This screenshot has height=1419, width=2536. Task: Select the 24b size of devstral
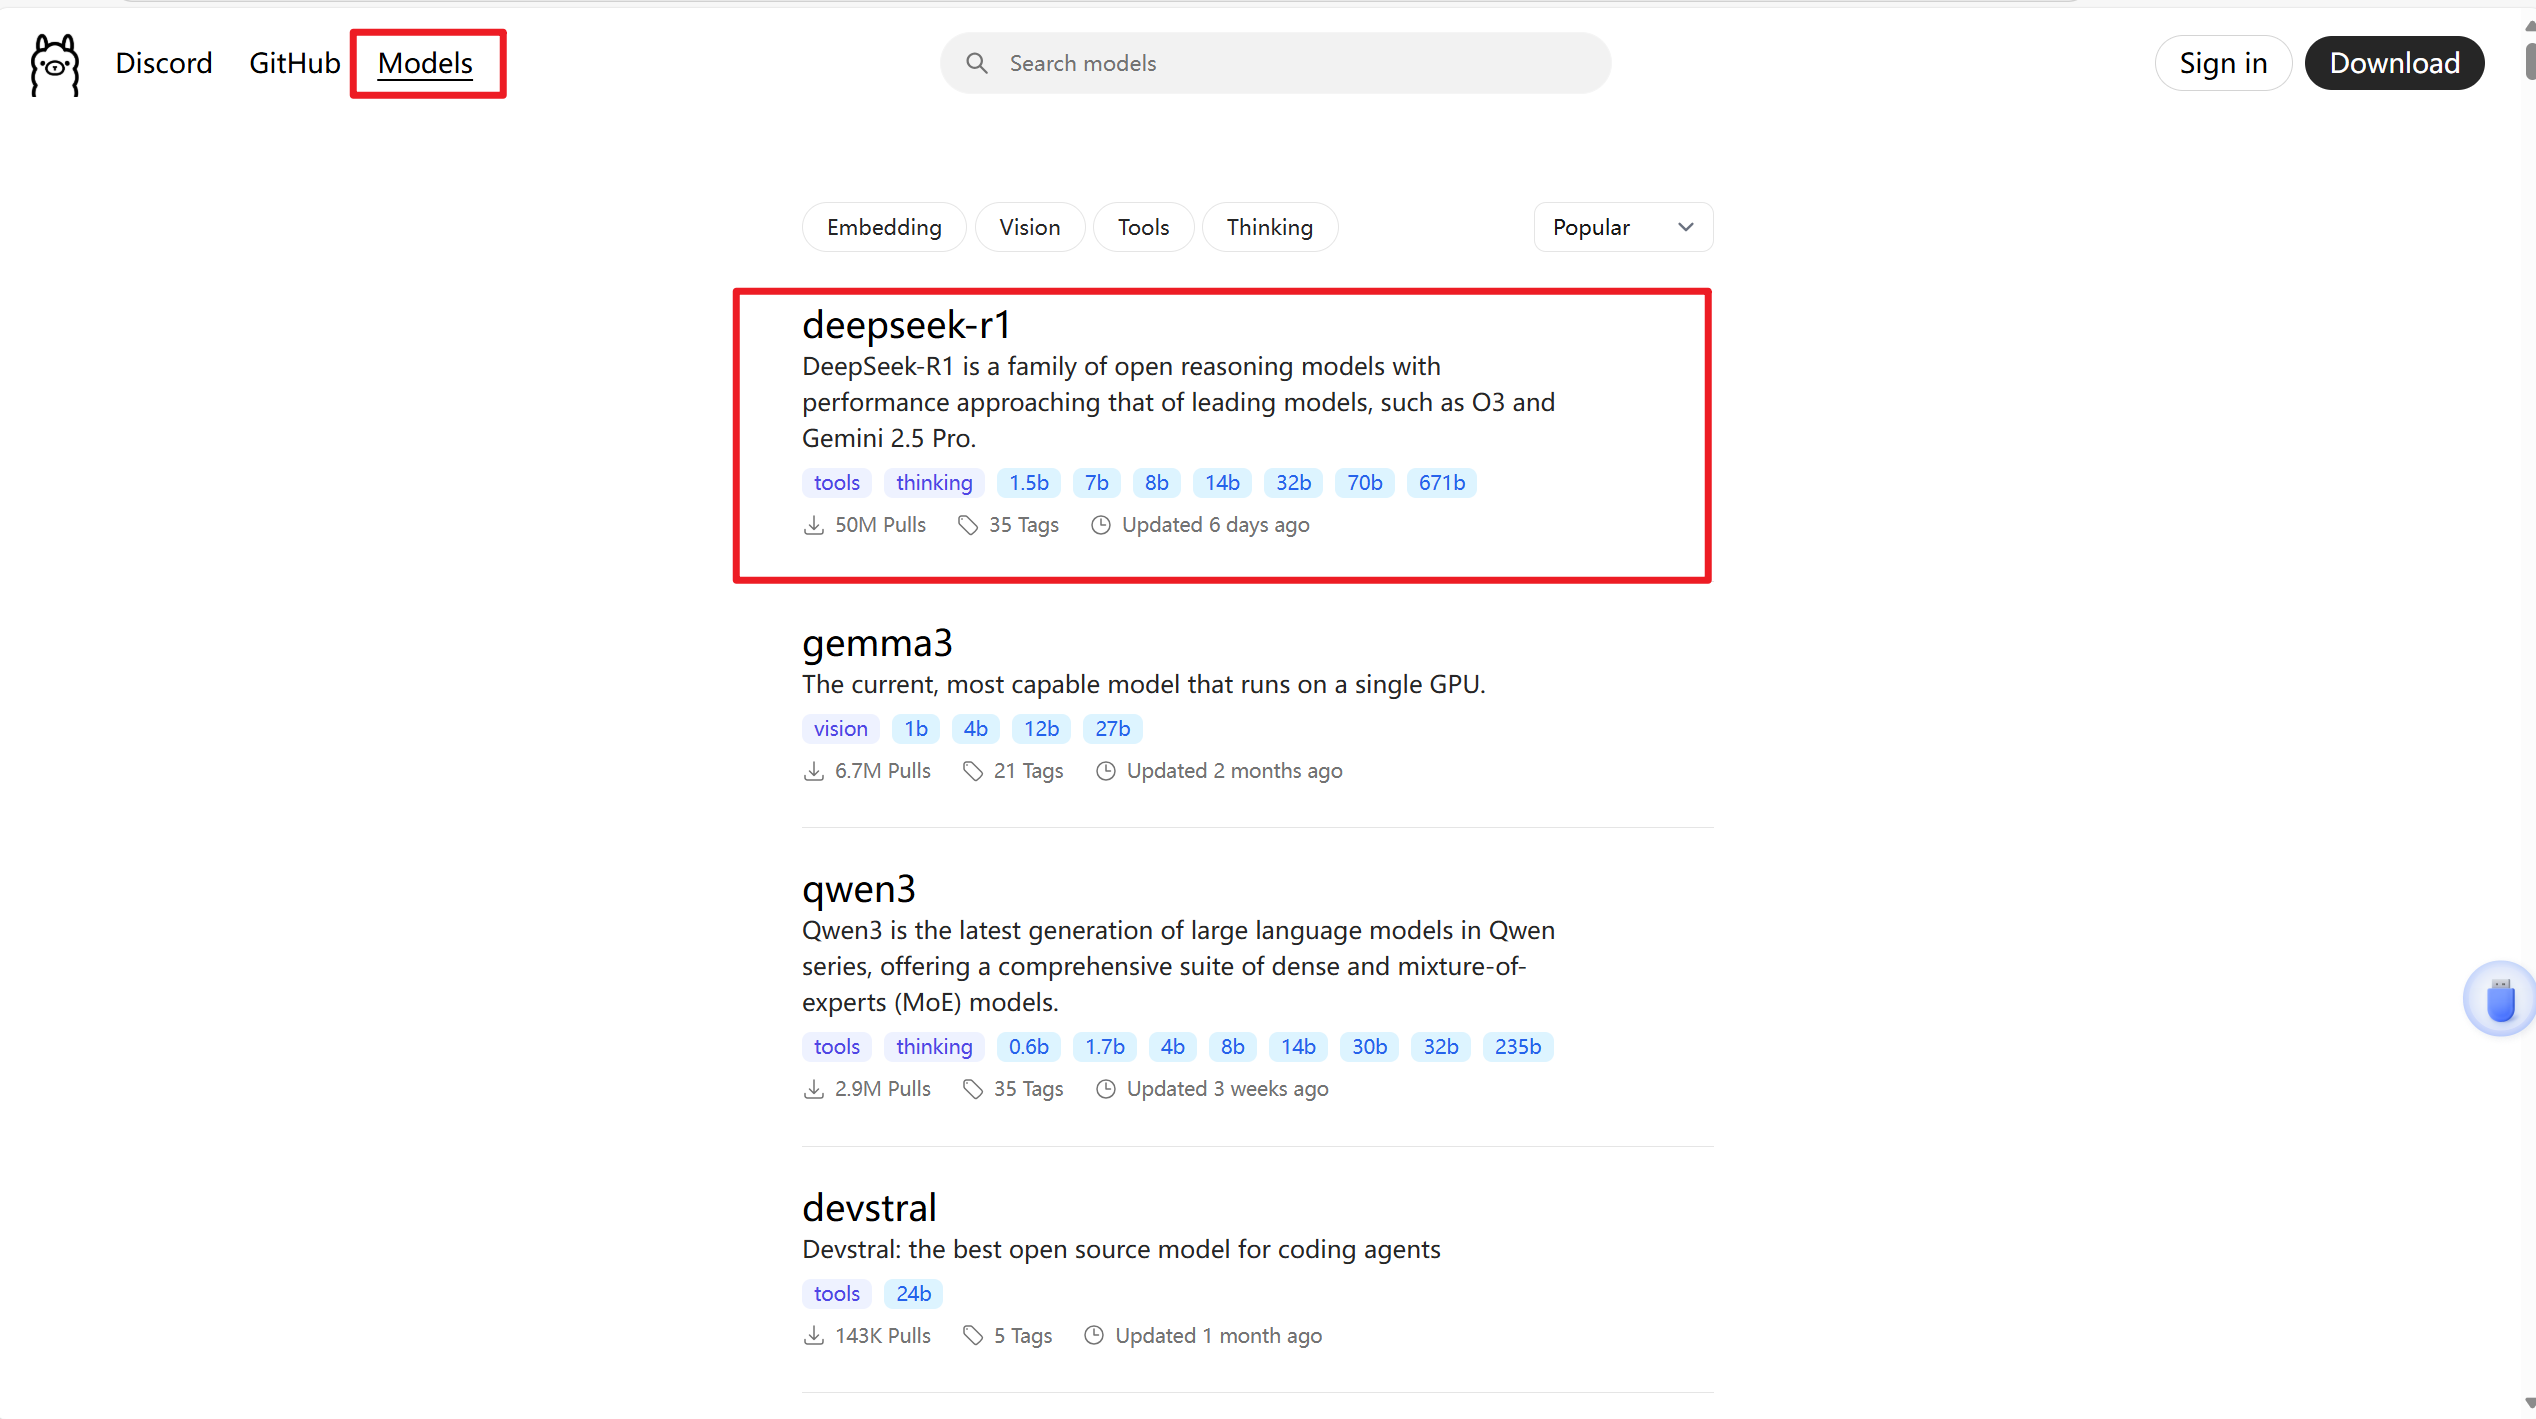click(914, 1294)
